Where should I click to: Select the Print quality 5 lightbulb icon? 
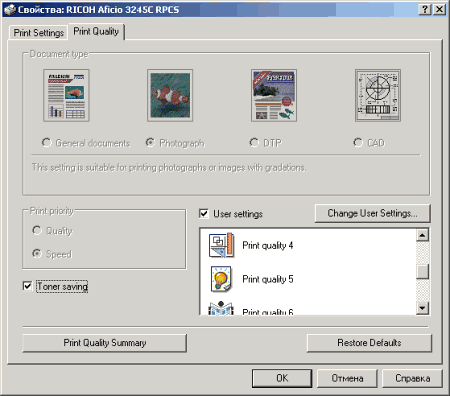point(221,279)
